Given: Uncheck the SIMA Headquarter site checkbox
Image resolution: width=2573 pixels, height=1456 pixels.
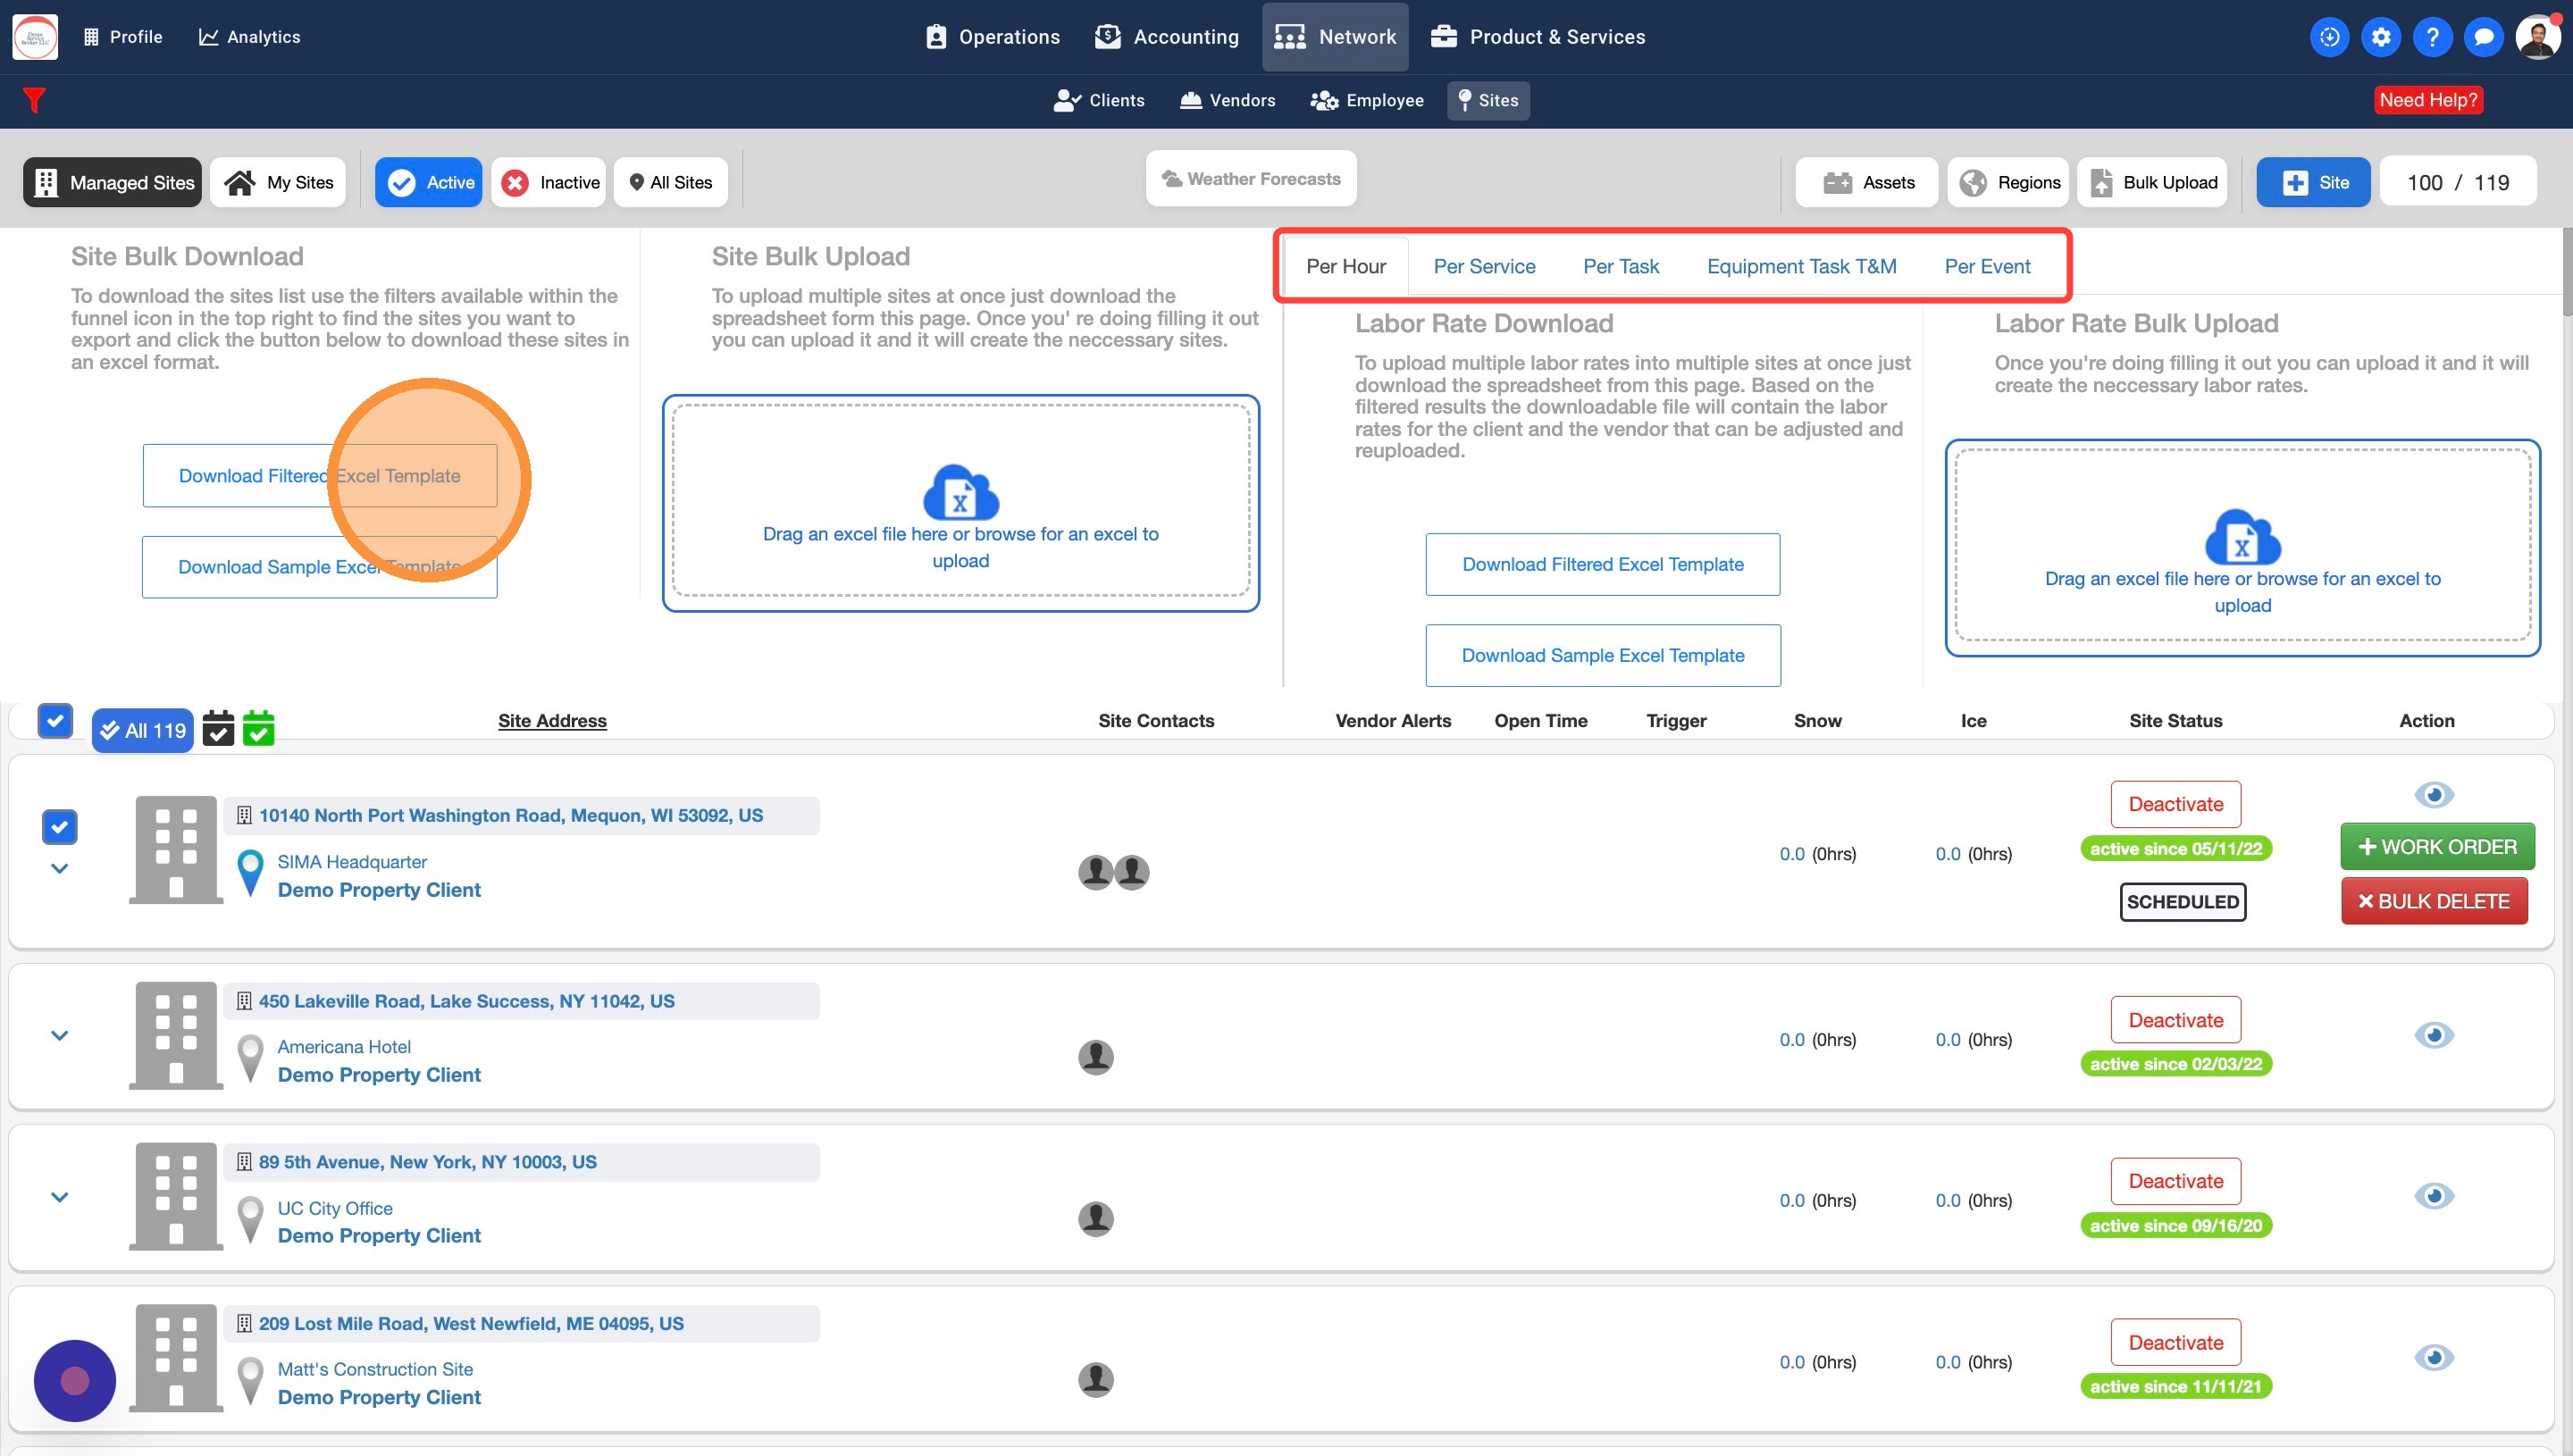Looking at the screenshot, I should tap(59, 827).
